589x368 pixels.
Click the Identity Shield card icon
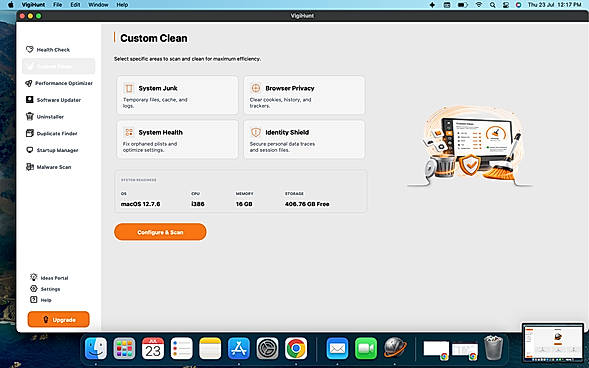pyautogui.click(x=255, y=132)
